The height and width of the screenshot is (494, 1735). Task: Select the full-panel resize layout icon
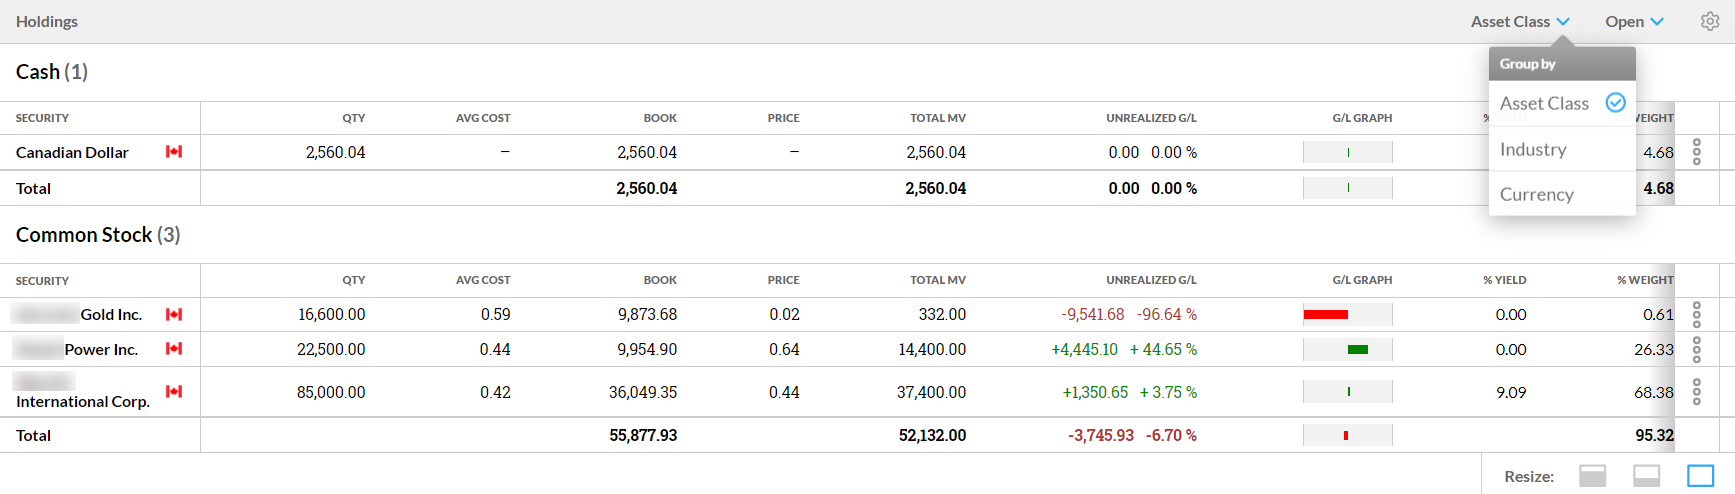(1701, 476)
